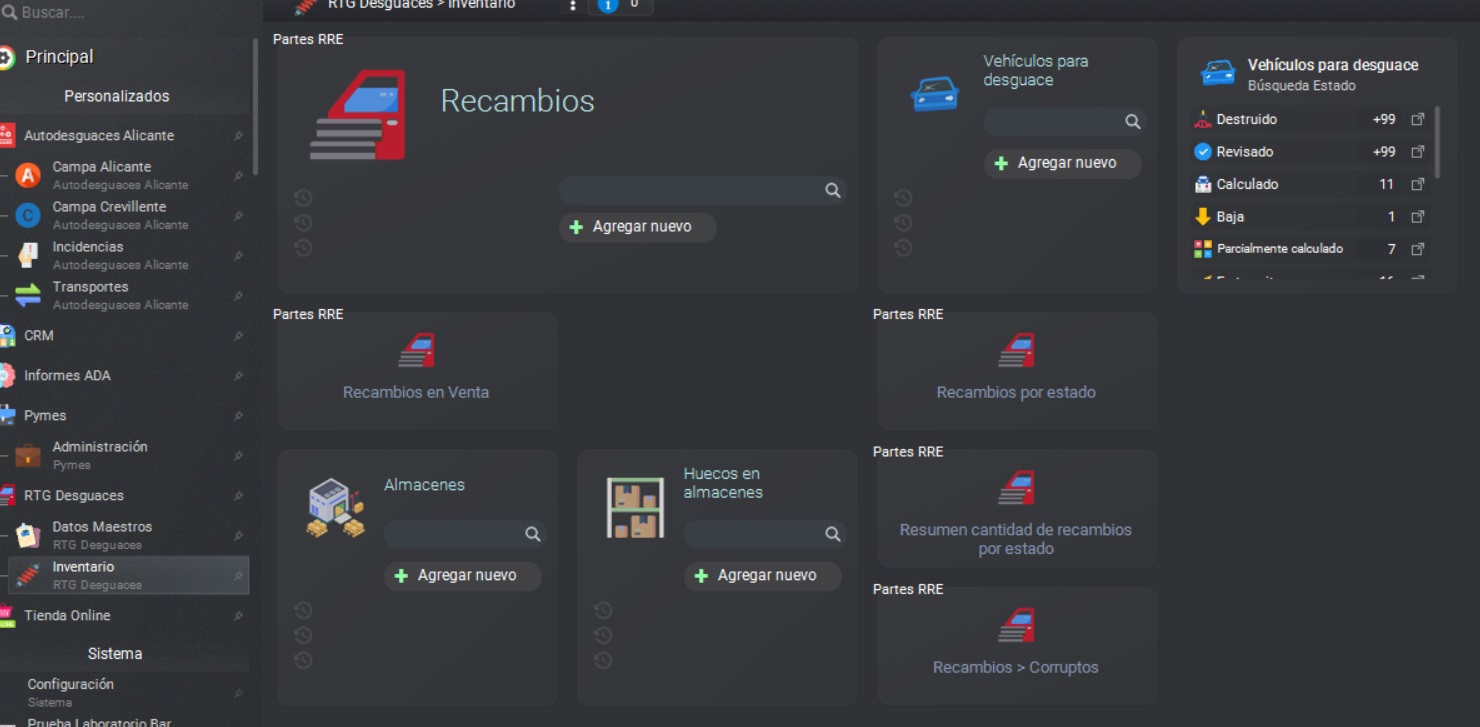The height and width of the screenshot is (727, 1480).
Task: Click the Almacenes search input field
Action: point(455,535)
